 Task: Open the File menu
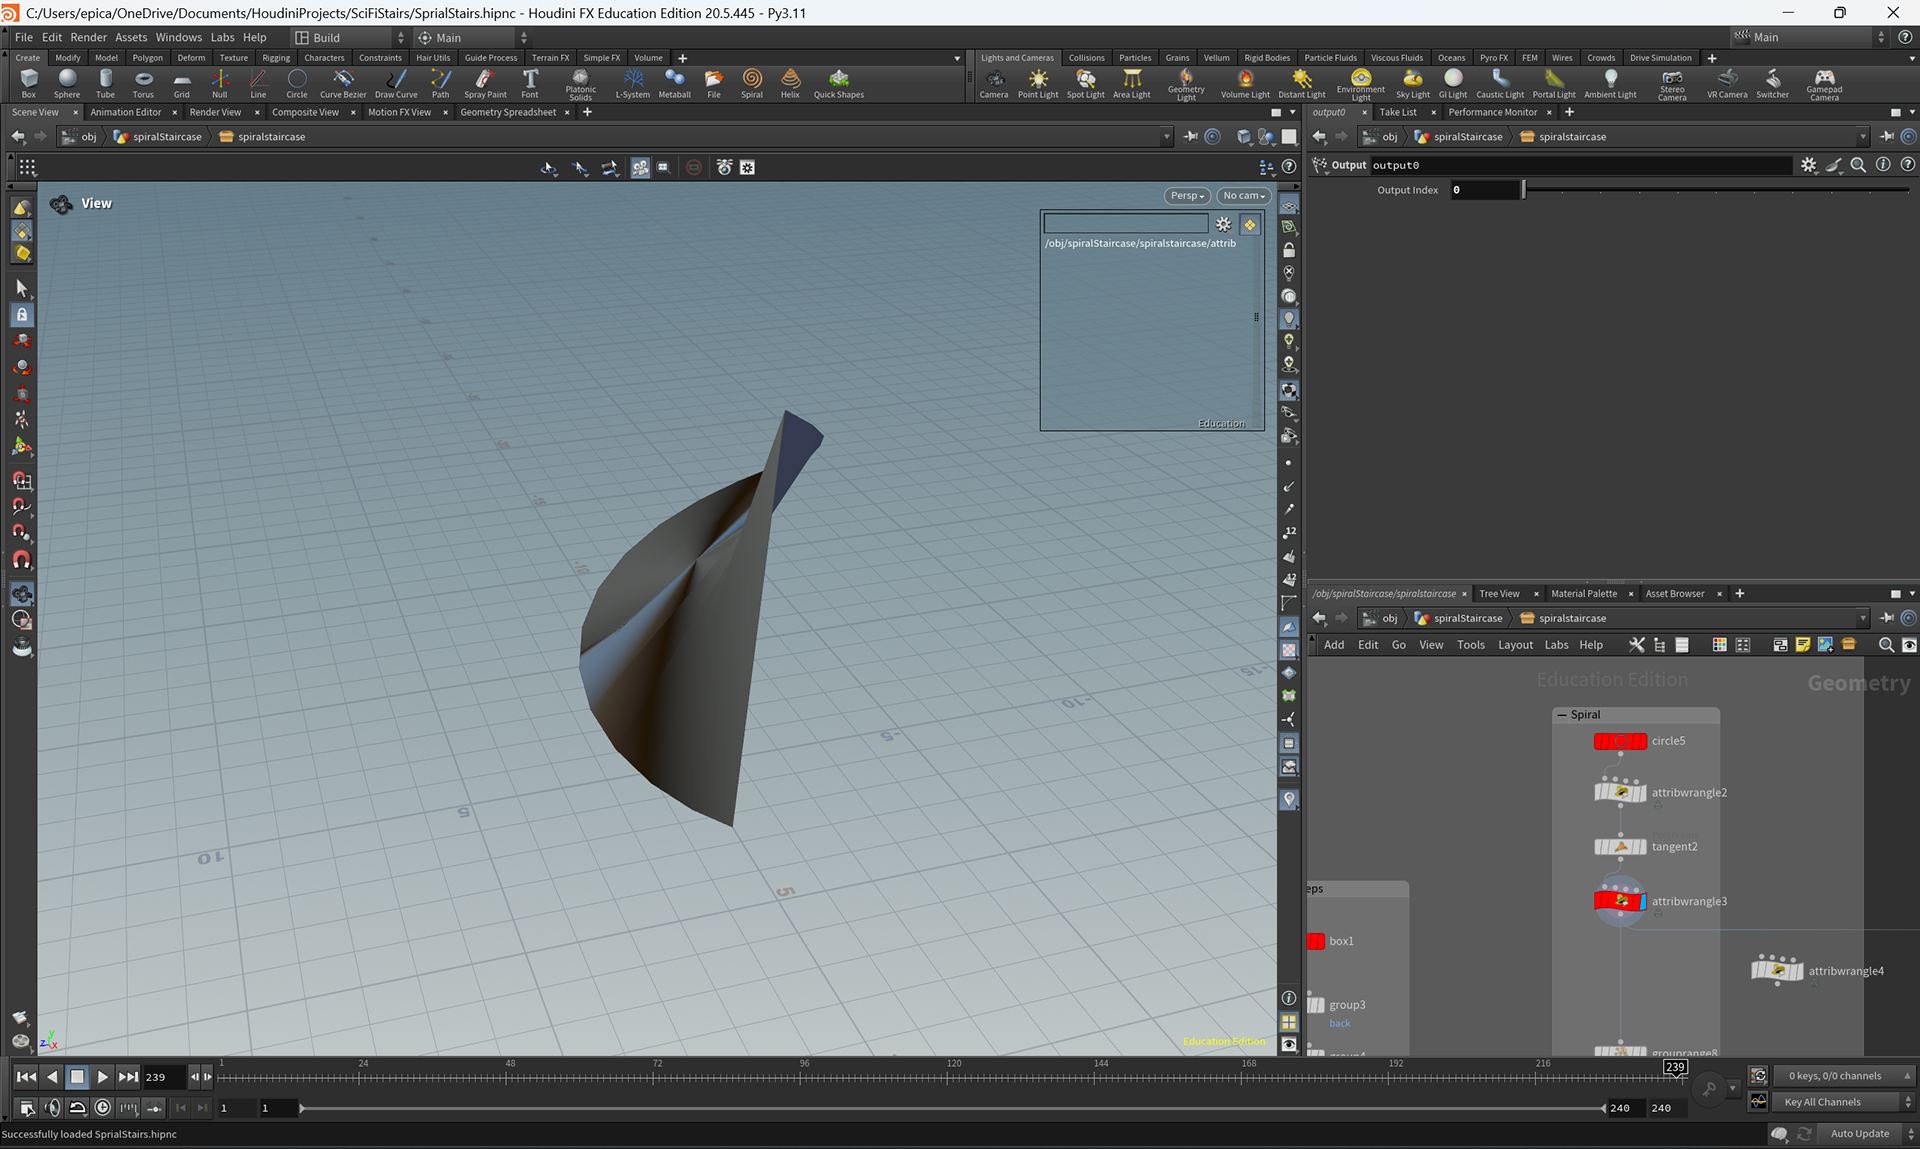[x=24, y=37]
